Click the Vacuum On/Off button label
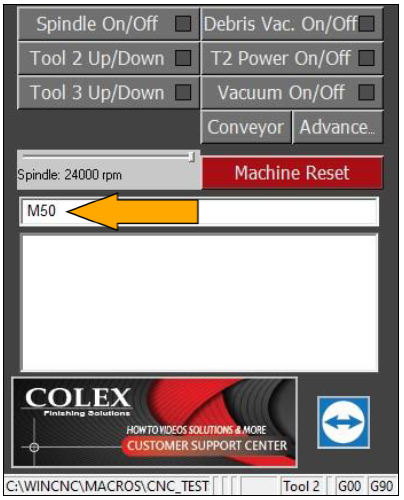The height and width of the screenshot is (500, 404). pyautogui.click(x=281, y=92)
